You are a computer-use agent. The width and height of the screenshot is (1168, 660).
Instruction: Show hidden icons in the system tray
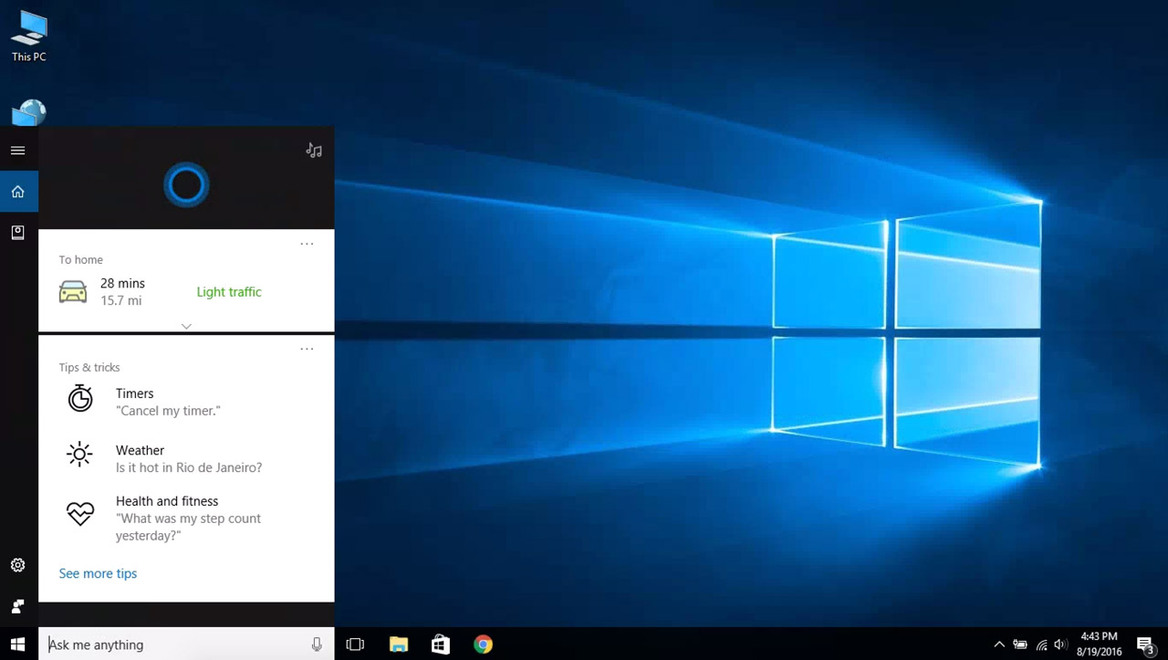tap(999, 645)
